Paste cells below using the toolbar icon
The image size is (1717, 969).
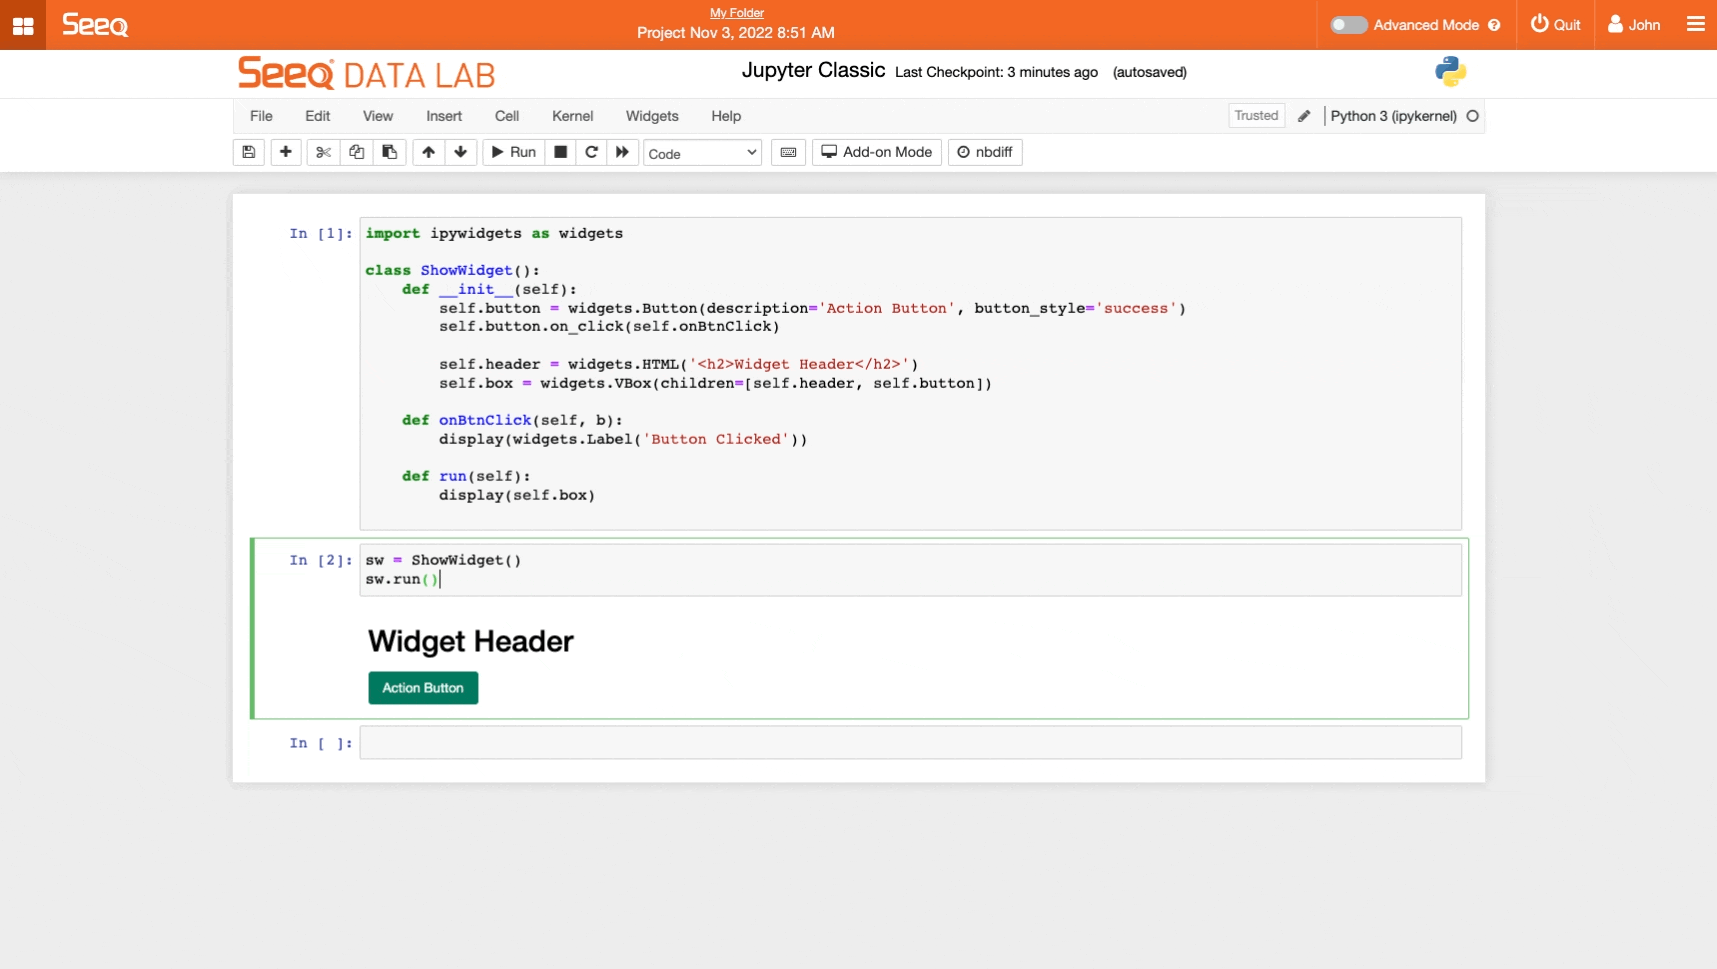390,152
